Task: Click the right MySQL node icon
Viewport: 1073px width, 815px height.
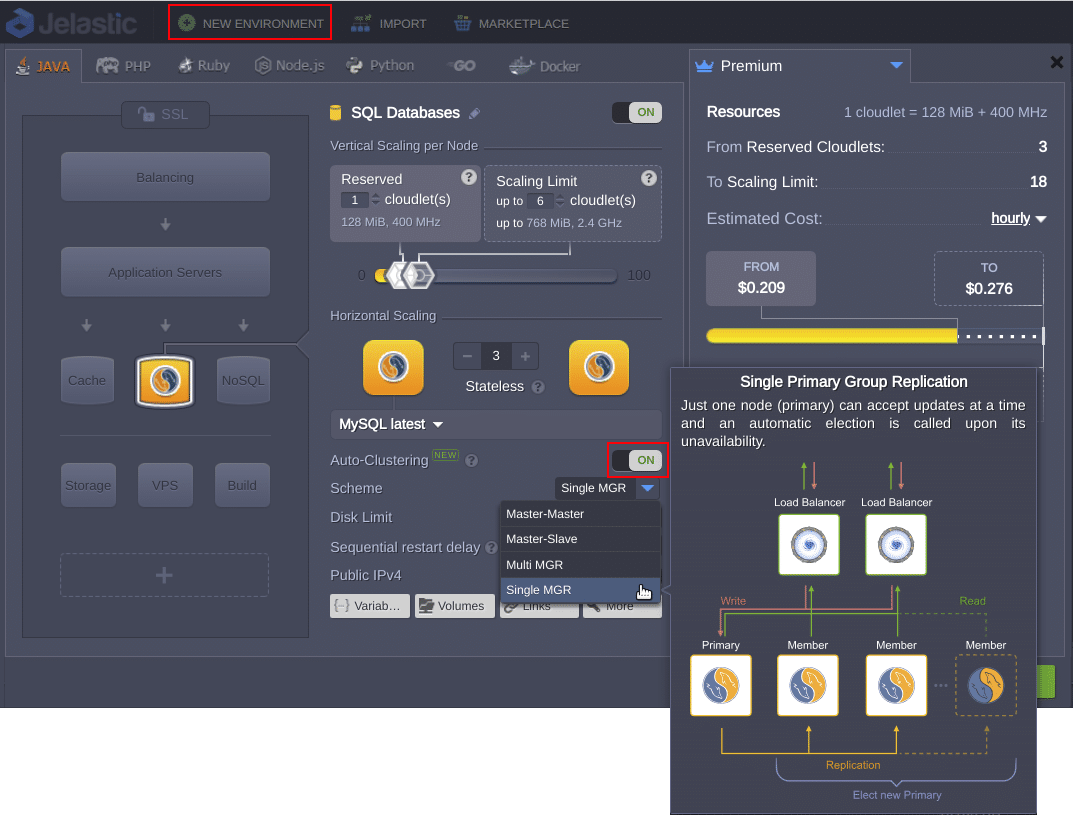Action: [x=599, y=367]
